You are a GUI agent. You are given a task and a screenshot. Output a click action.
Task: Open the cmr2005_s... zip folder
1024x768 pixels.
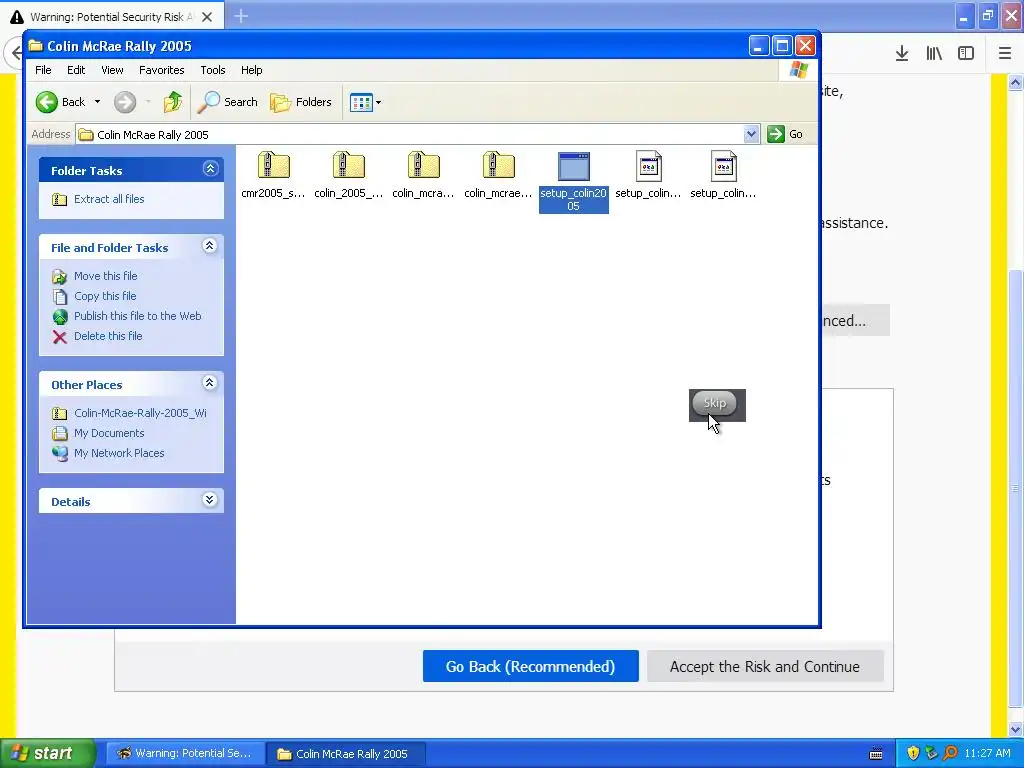pyautogui.click(x=273, y=174)
